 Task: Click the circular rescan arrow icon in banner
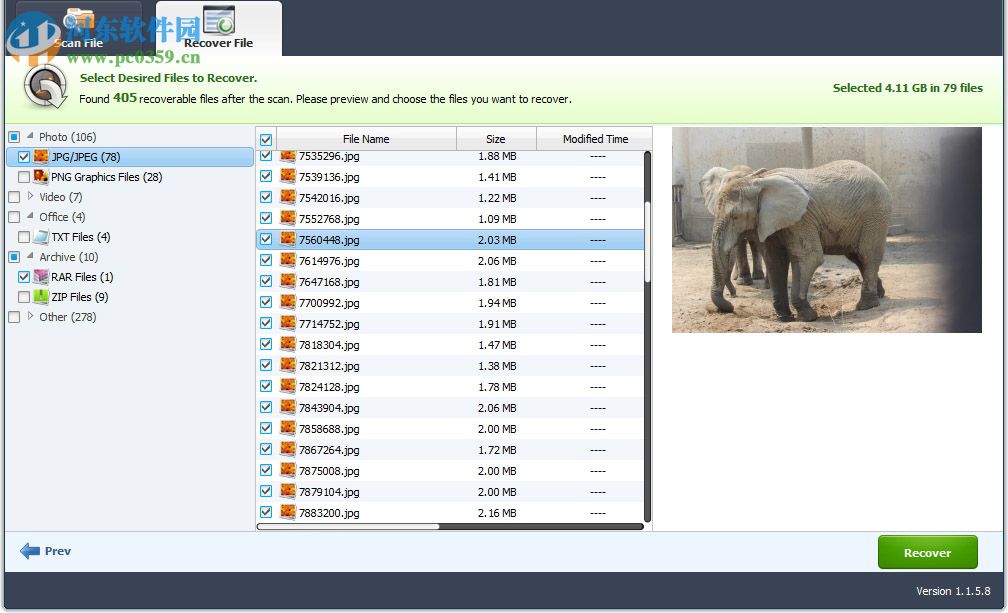click(x=44, y=85)
